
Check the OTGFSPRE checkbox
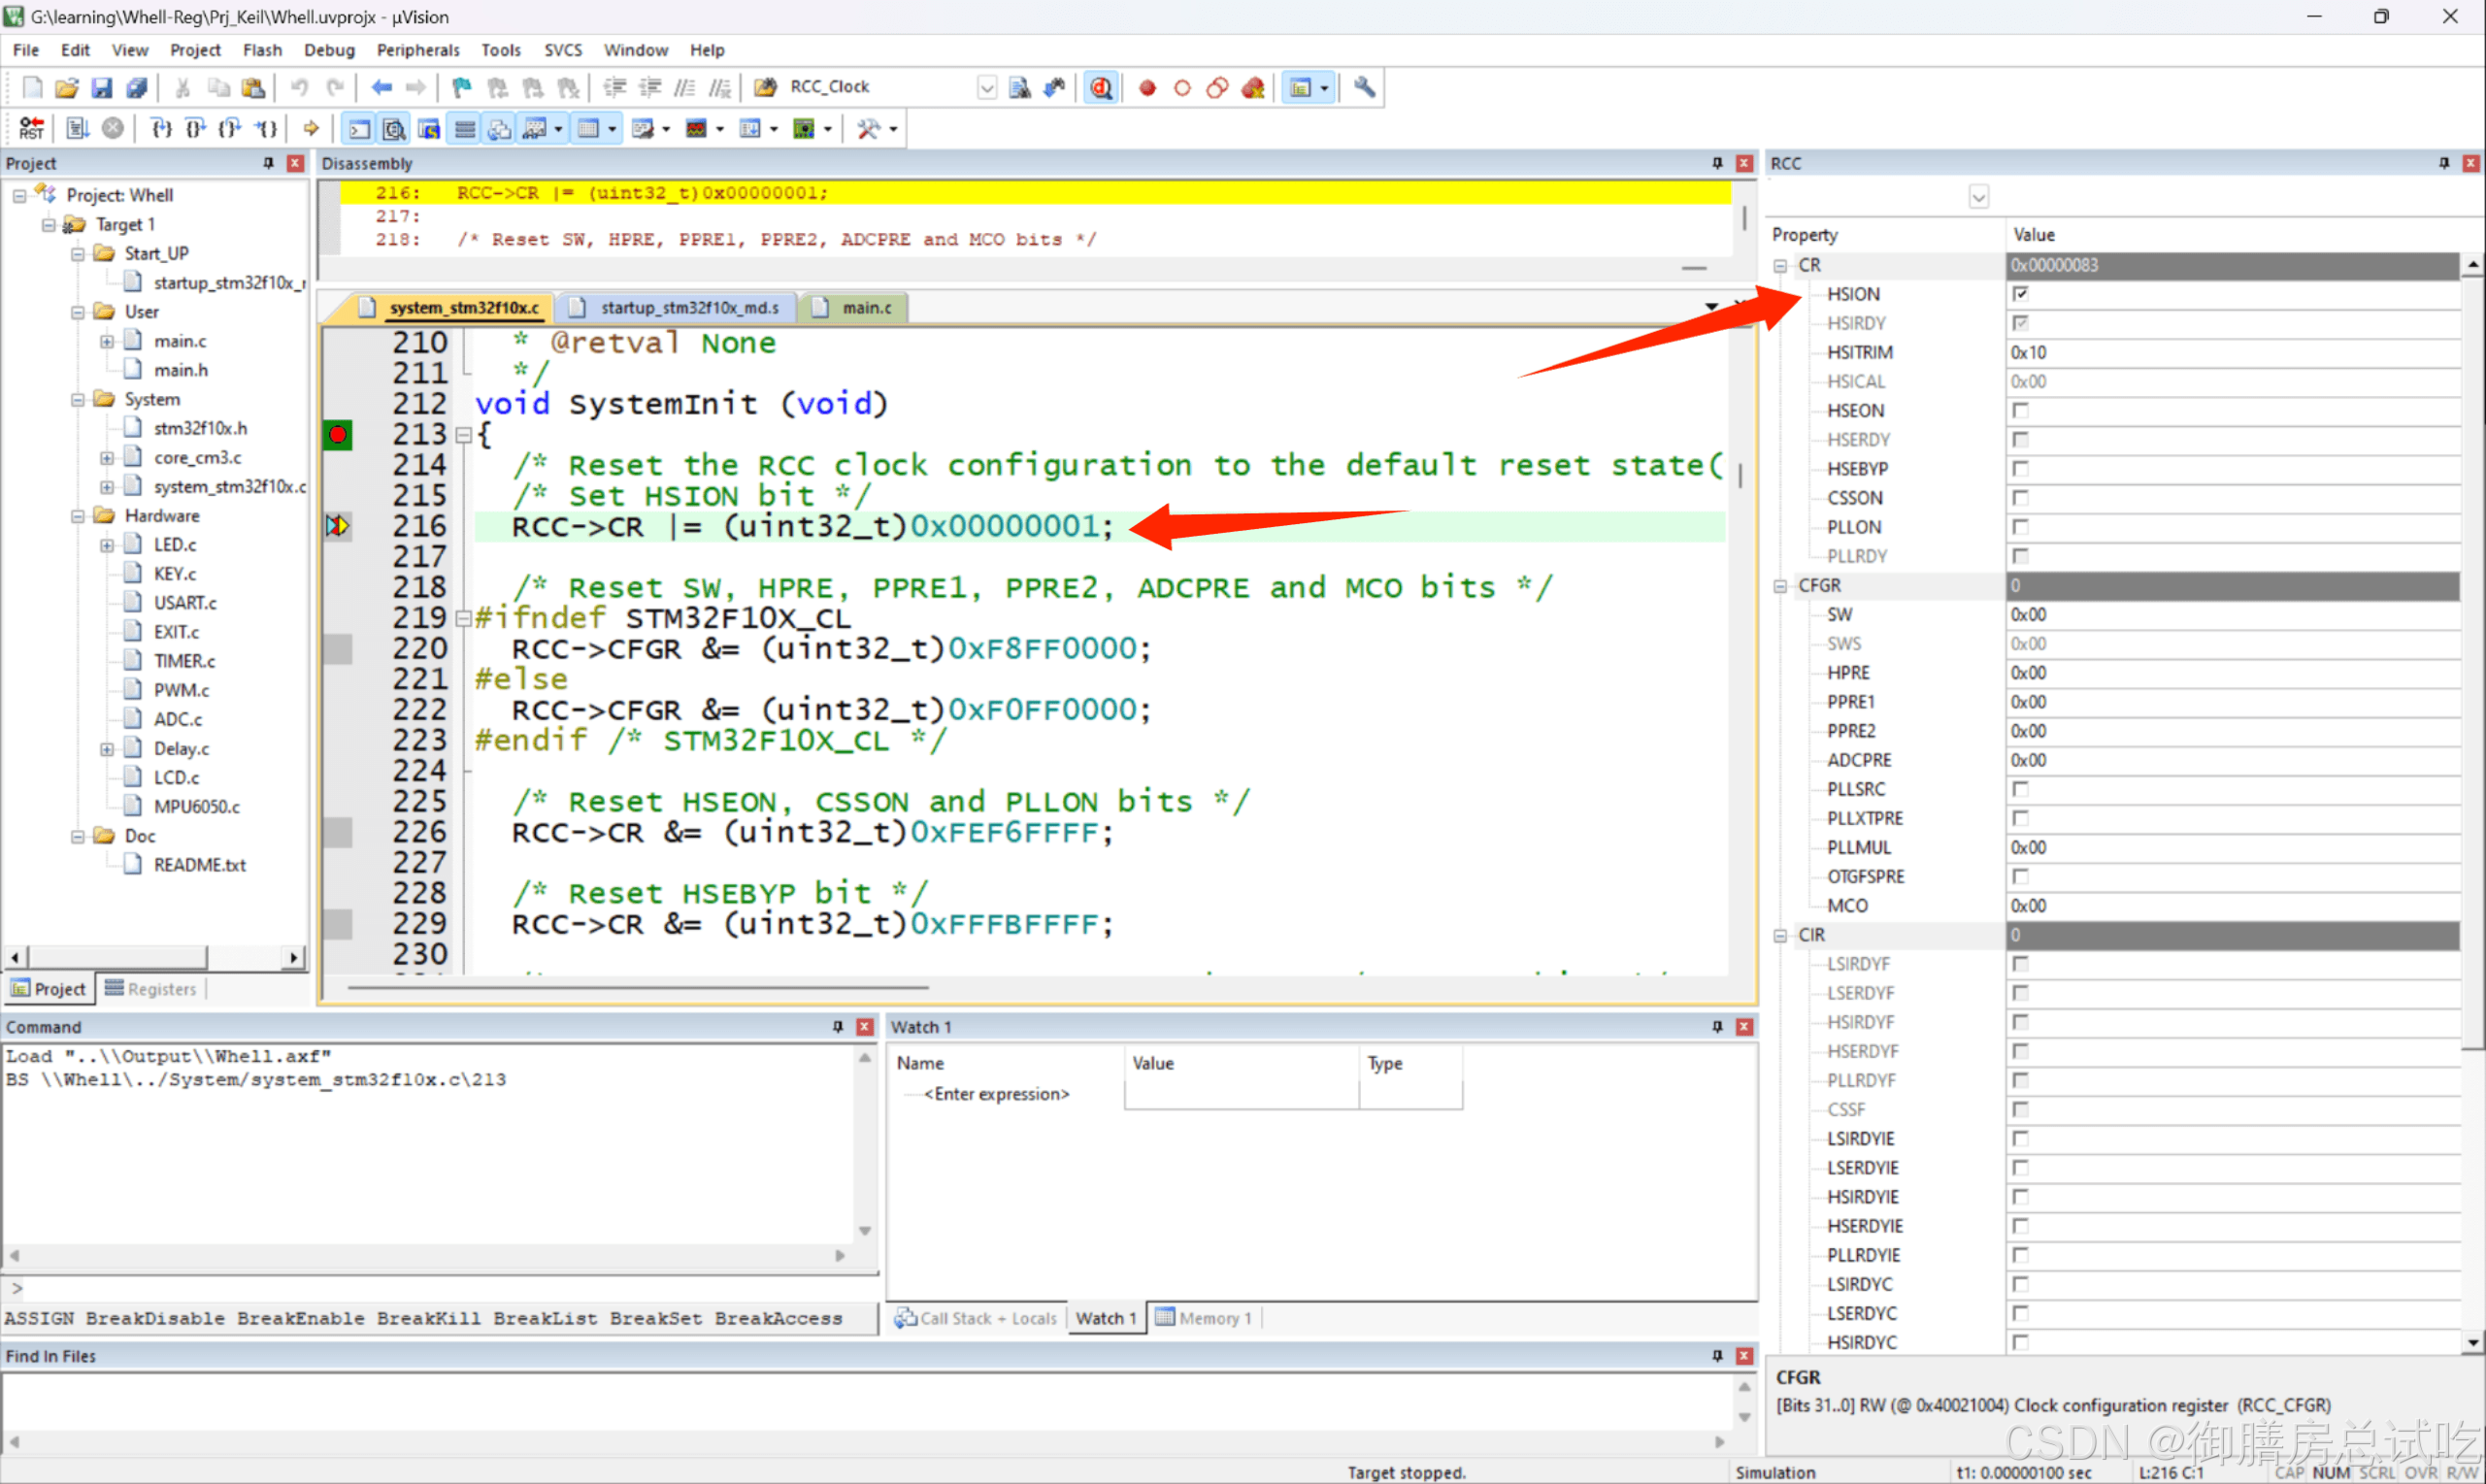point(2020,876)
